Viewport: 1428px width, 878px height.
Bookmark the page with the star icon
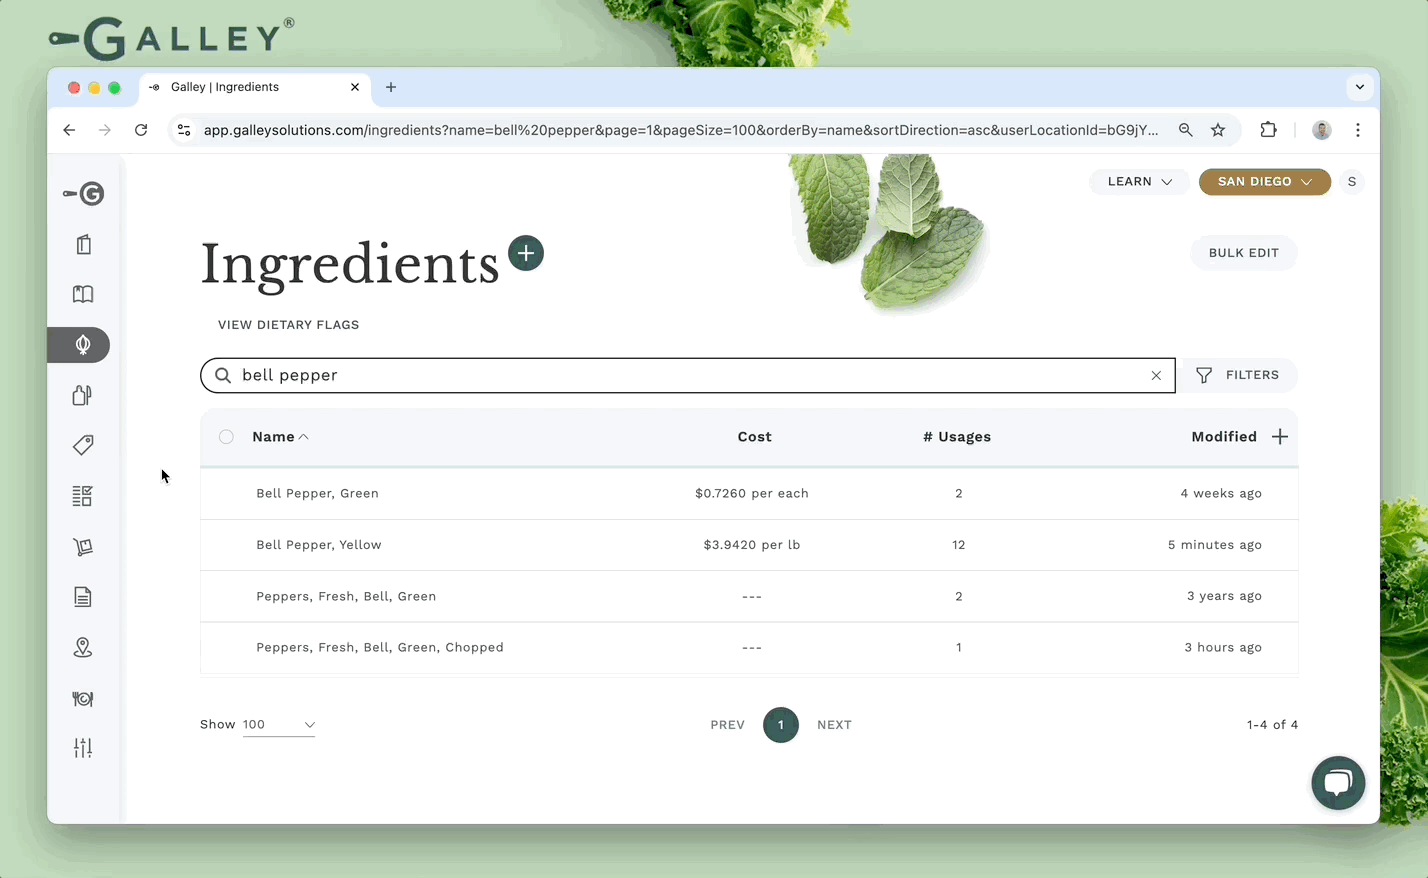1218,130
